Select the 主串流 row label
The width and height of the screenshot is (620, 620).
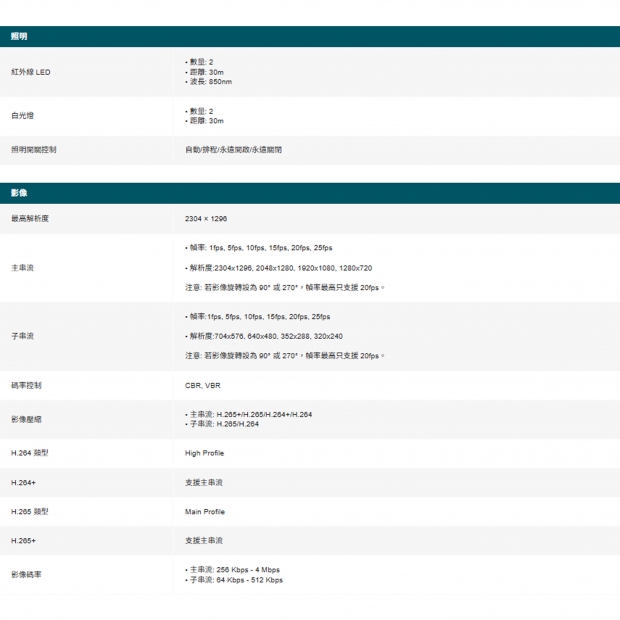tap(23, 268)
